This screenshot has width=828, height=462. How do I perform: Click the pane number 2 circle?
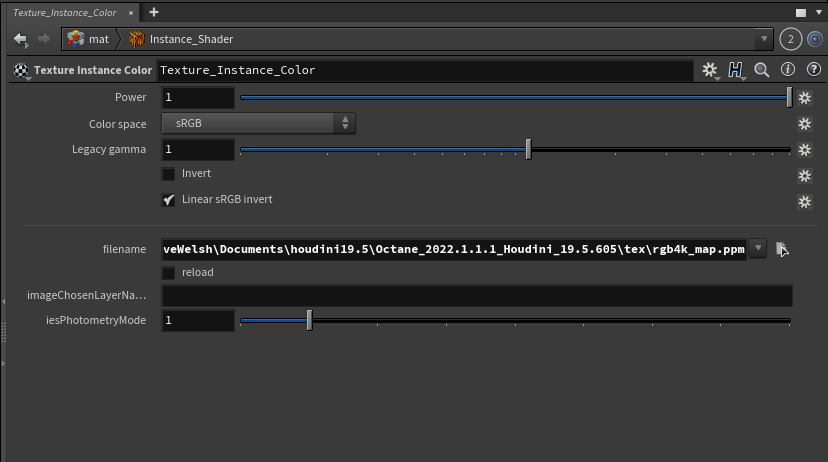pyautogui.click(x=791, y=39)
